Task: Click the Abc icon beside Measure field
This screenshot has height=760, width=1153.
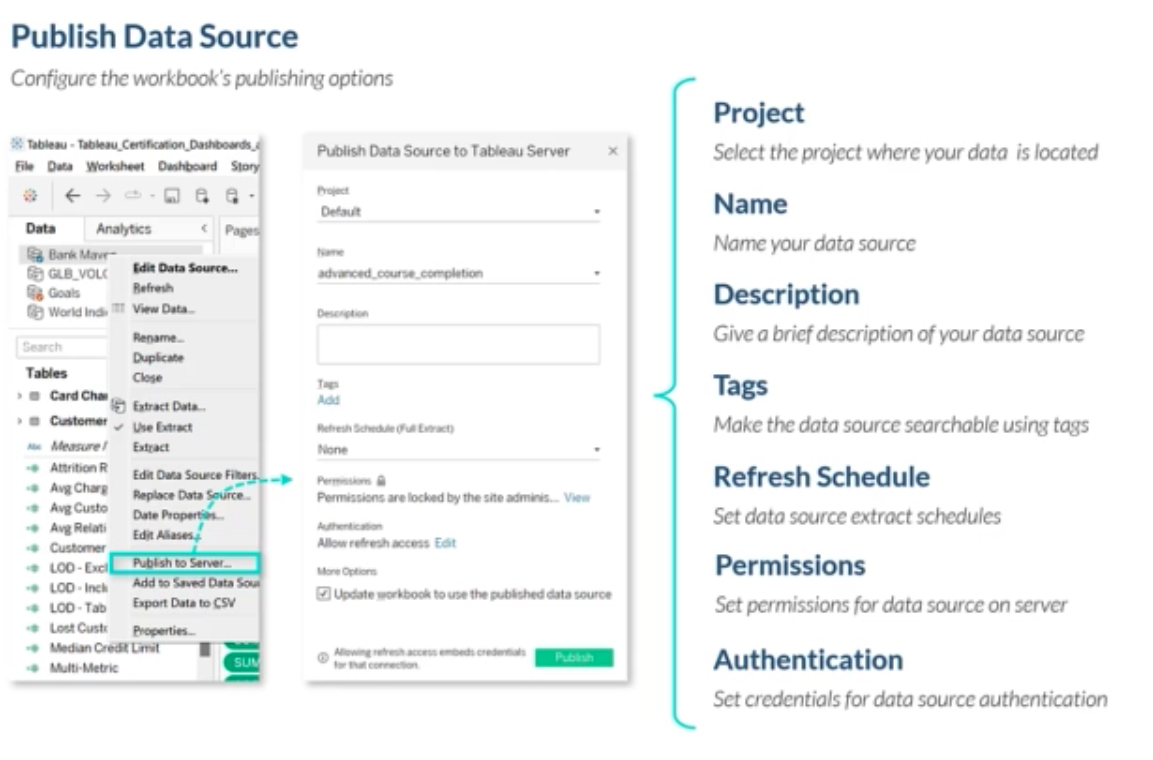Action: (34, 446)
